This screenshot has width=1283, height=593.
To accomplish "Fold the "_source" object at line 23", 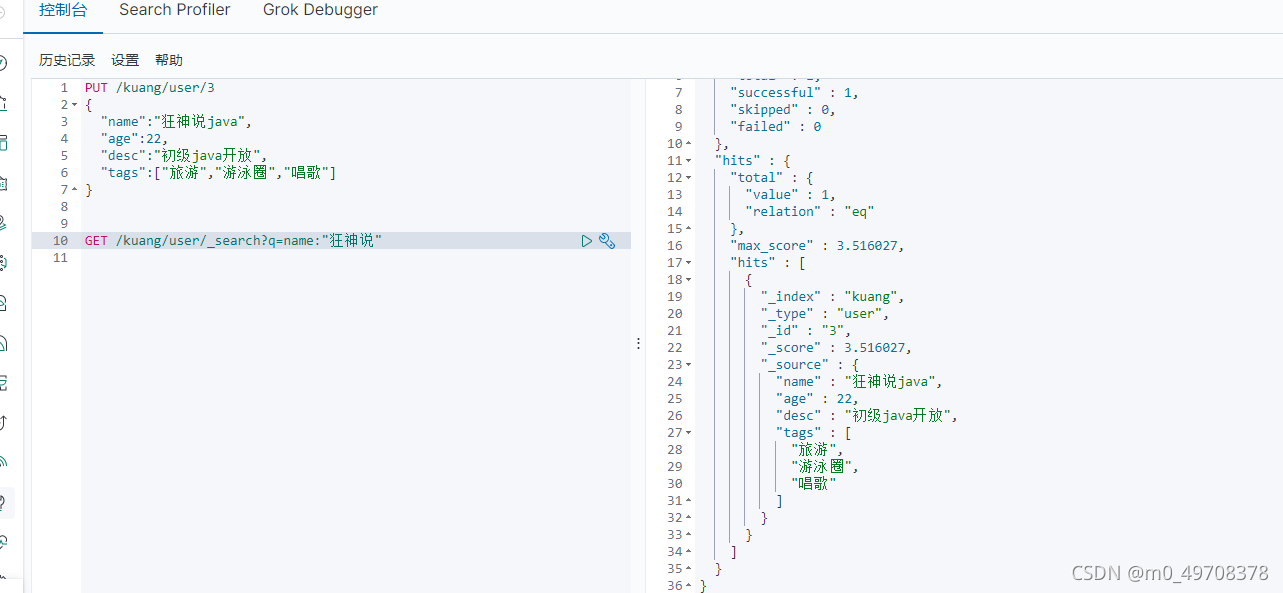I will coord(689,365).
